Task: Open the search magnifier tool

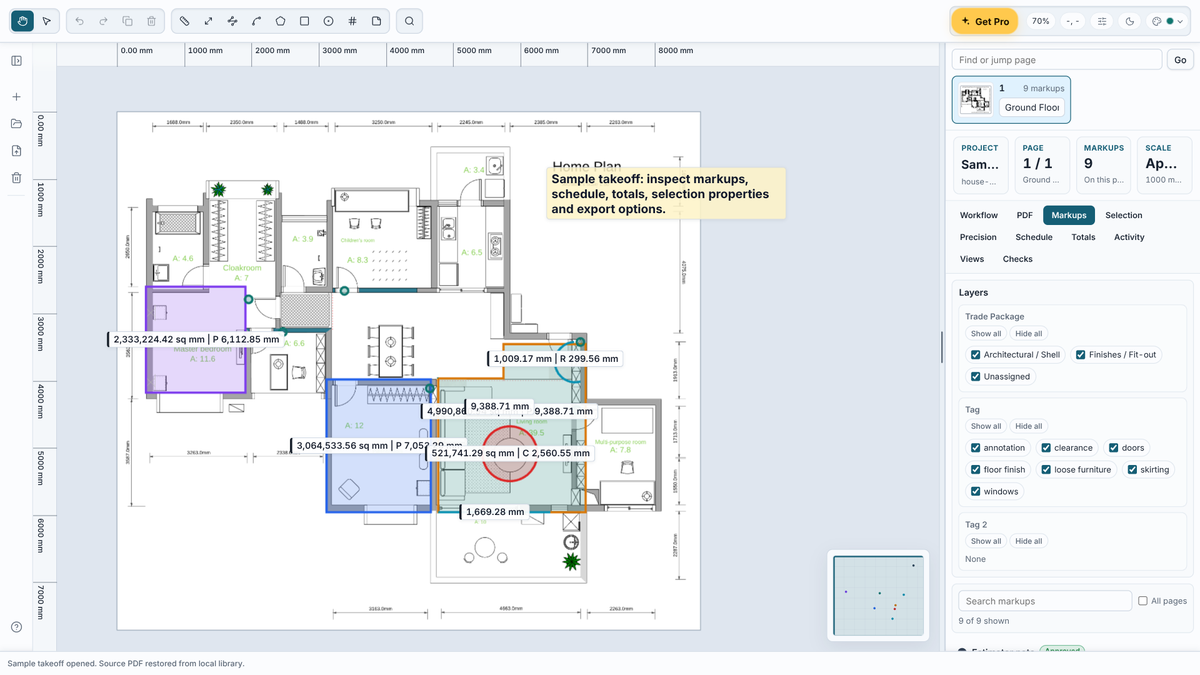Action: 409,21
